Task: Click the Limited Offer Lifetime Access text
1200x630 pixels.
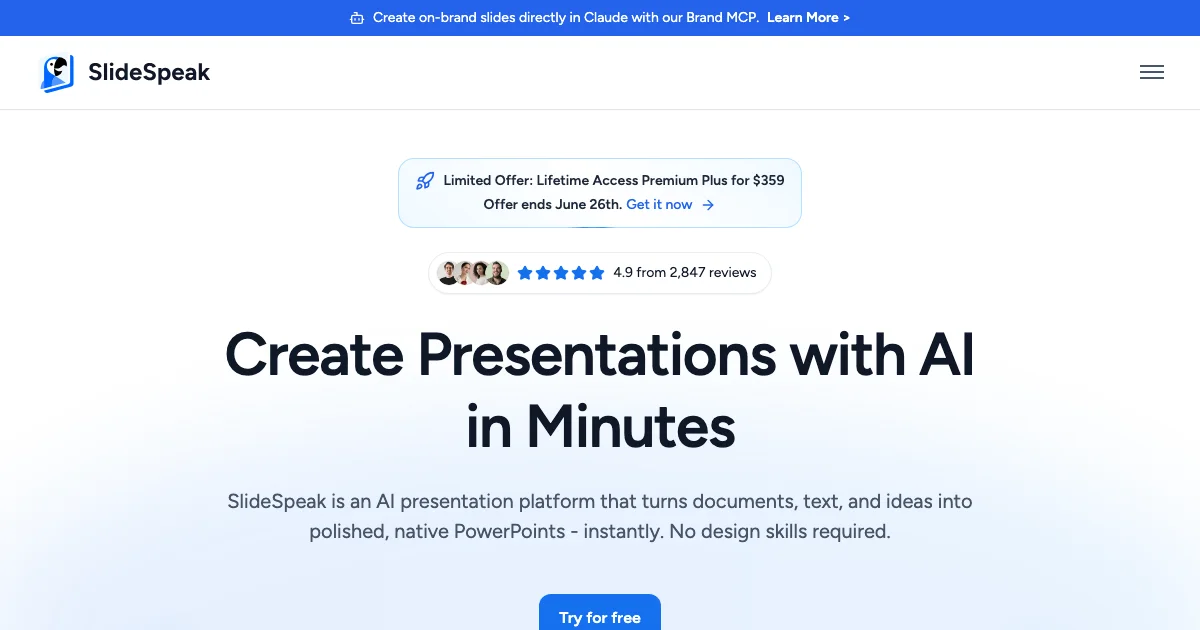Action: coord(614,180)
